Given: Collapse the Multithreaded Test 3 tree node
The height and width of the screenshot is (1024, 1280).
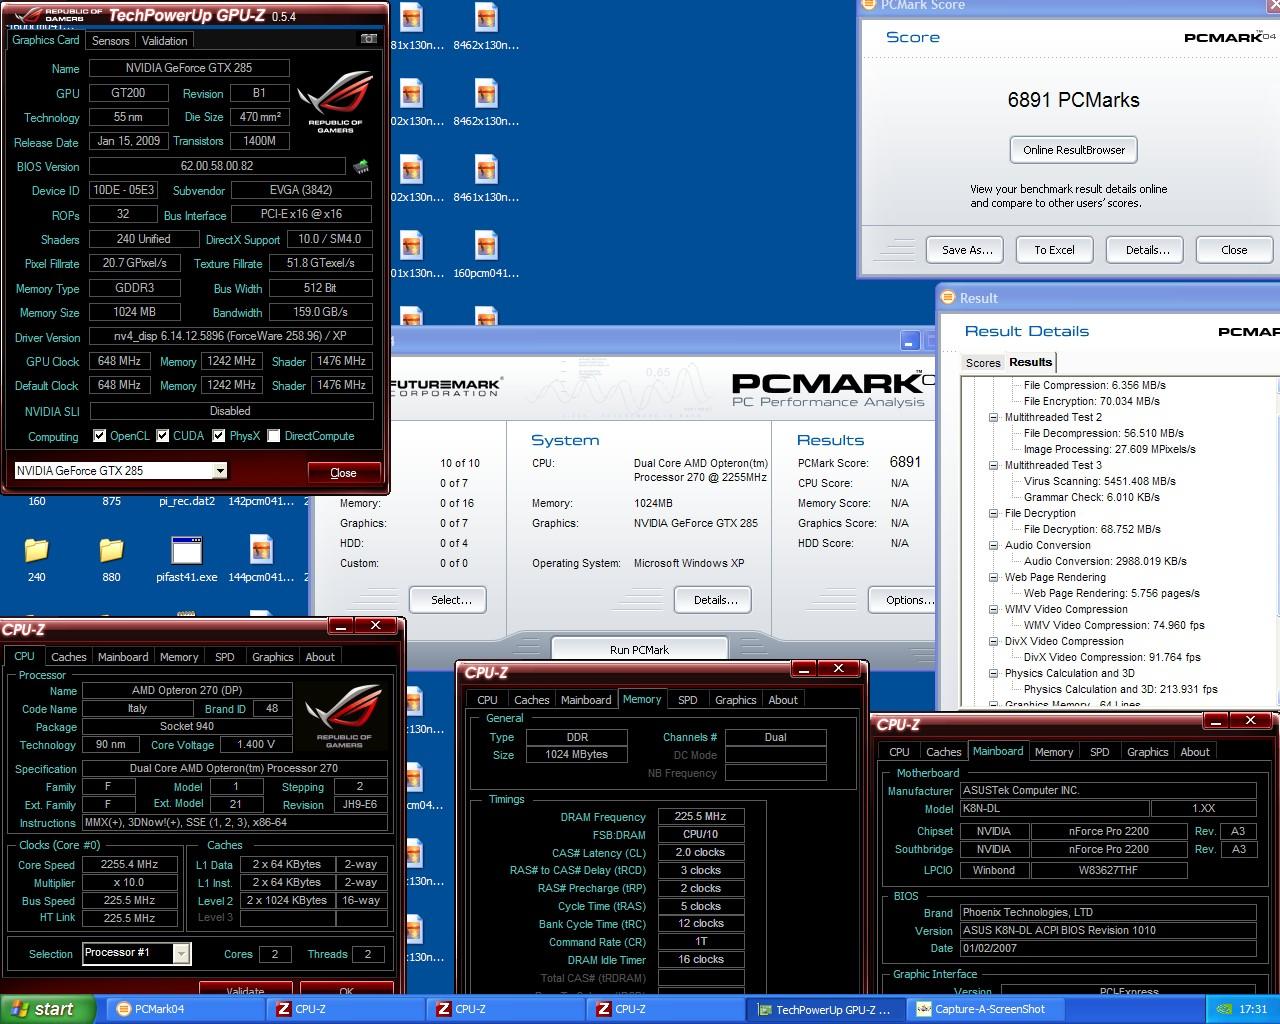Looking at the screenshot, I should 993,465.
